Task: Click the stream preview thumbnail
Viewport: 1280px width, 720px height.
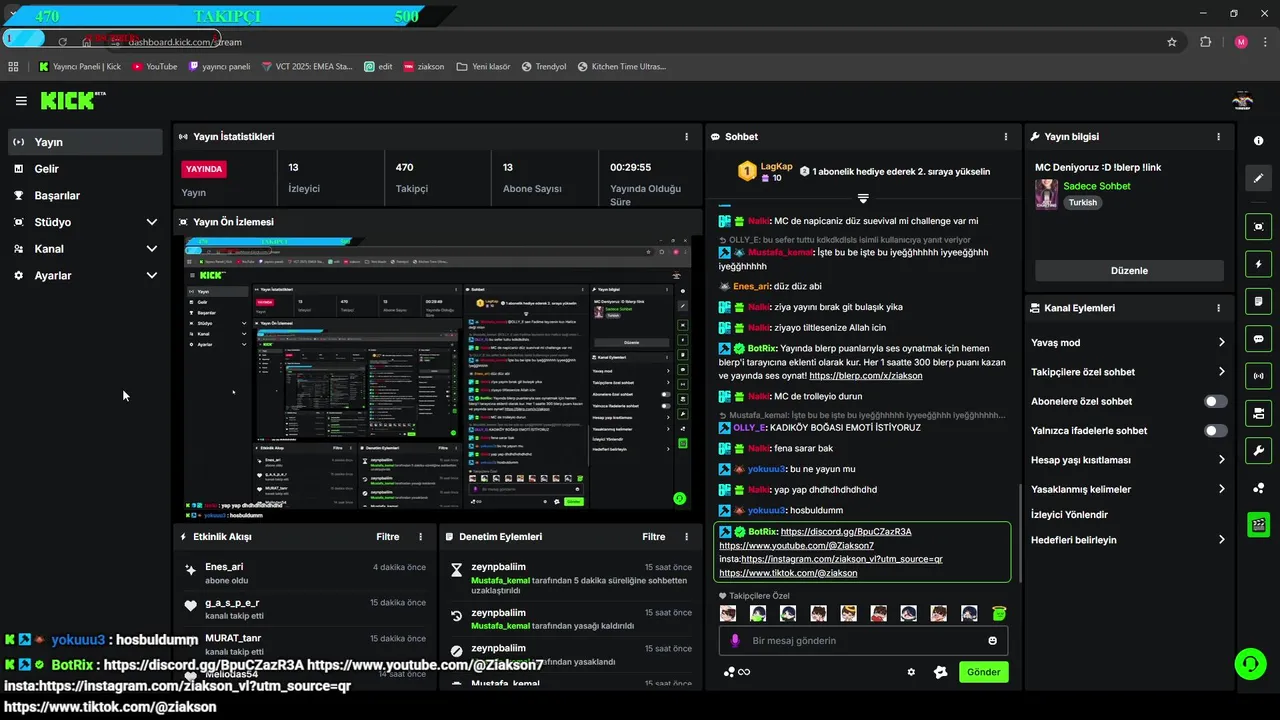Action: coord(437,377)
